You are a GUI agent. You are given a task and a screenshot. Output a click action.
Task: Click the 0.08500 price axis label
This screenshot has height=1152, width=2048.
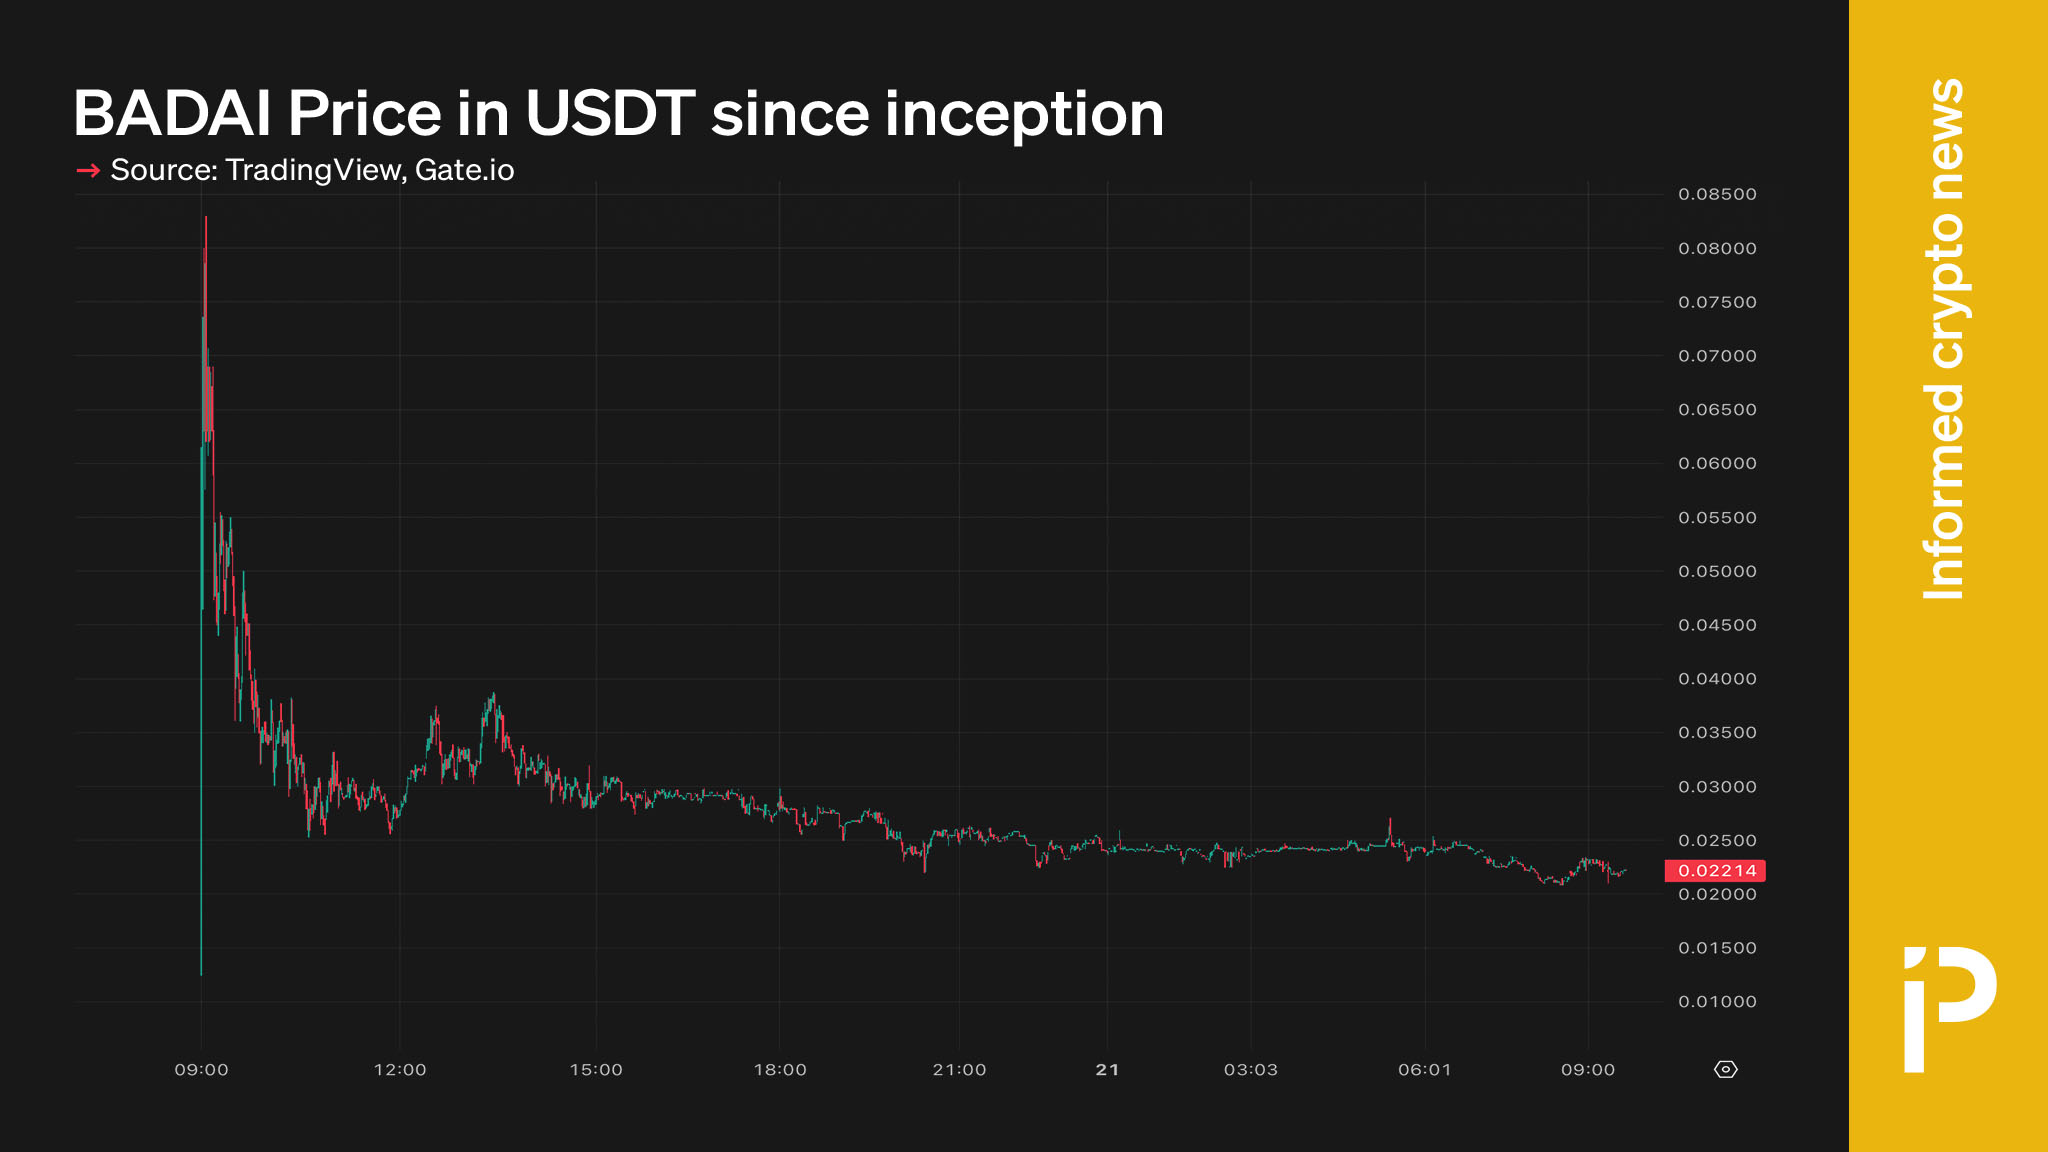click(1717, 194)
